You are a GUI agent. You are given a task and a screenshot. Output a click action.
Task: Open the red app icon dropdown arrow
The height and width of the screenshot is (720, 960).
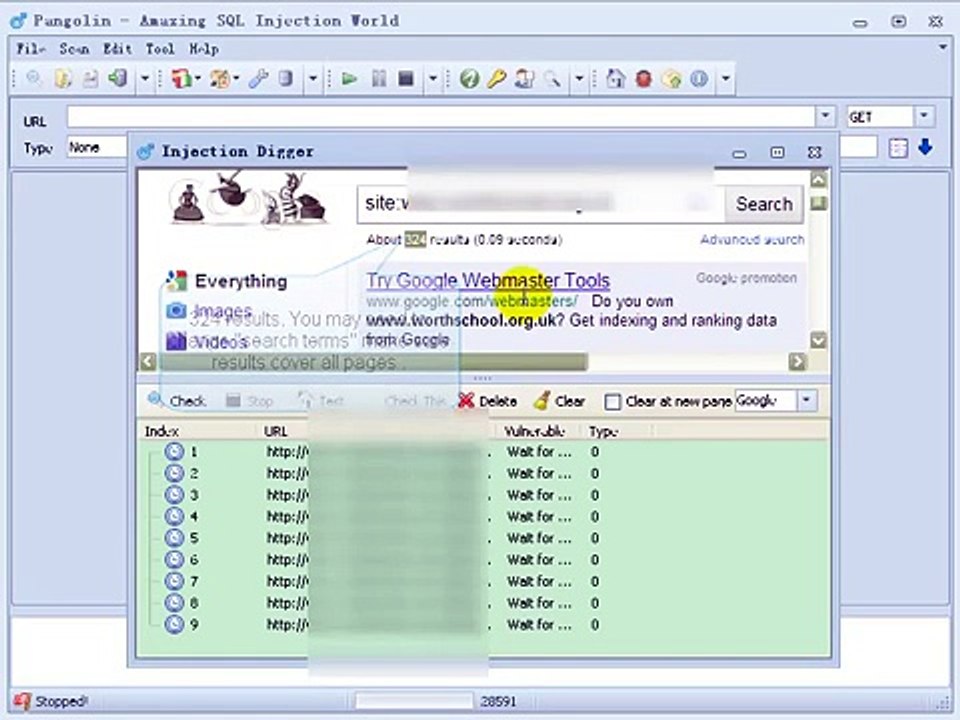(198, 78)
